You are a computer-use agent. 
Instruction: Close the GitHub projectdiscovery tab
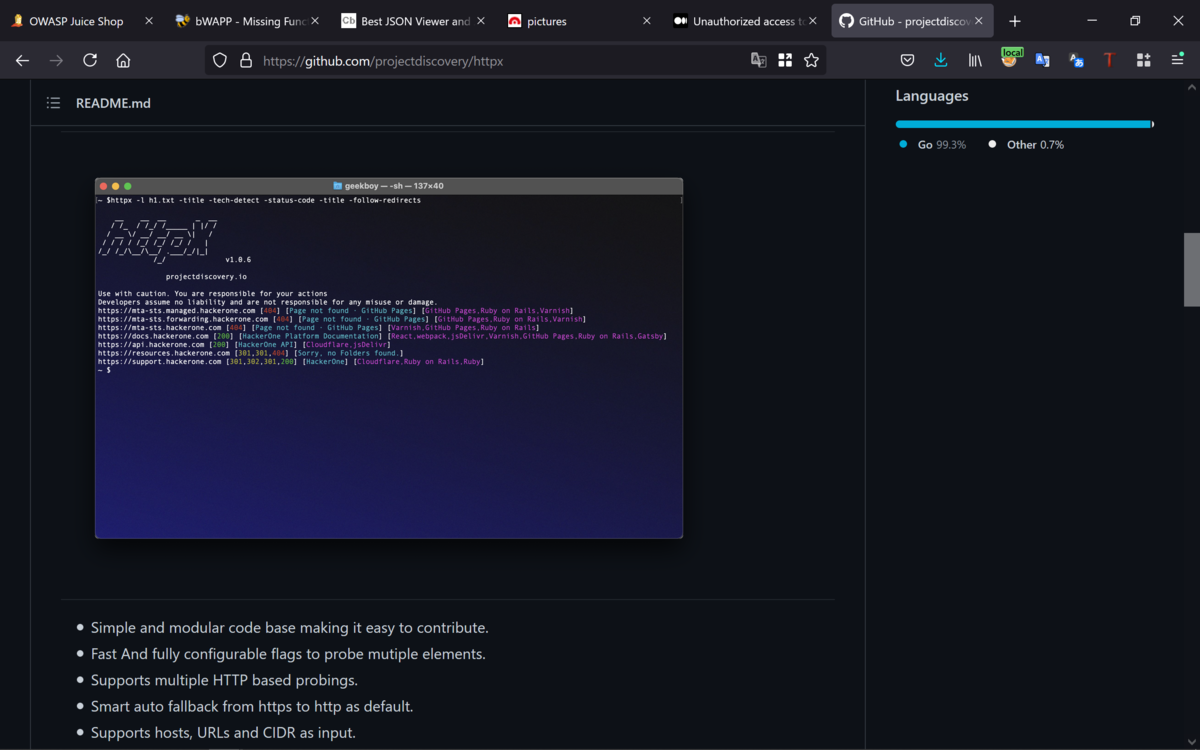[977, 21]
